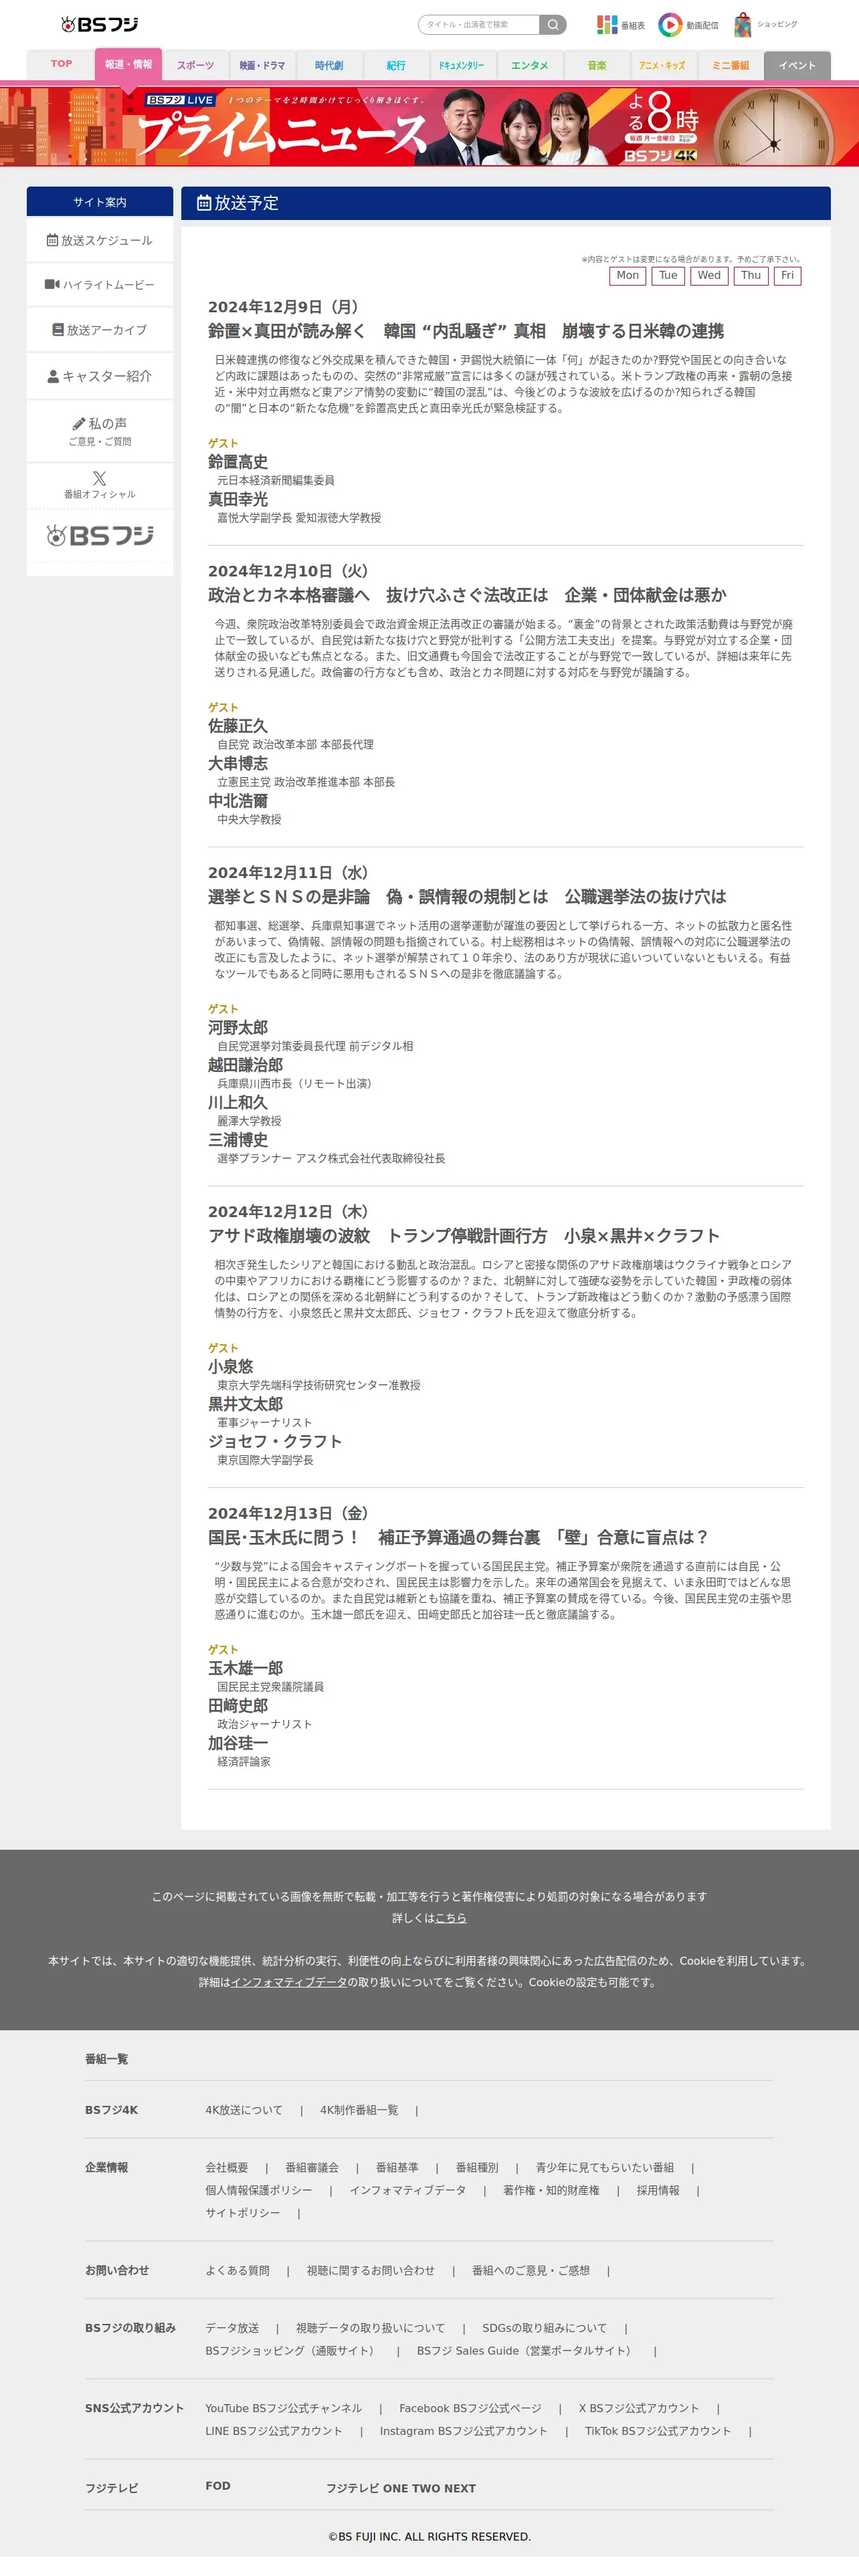Open BSフジショッピング（通販サイト） footer link
The image size is (859, 2576).
click(292, 2351)
